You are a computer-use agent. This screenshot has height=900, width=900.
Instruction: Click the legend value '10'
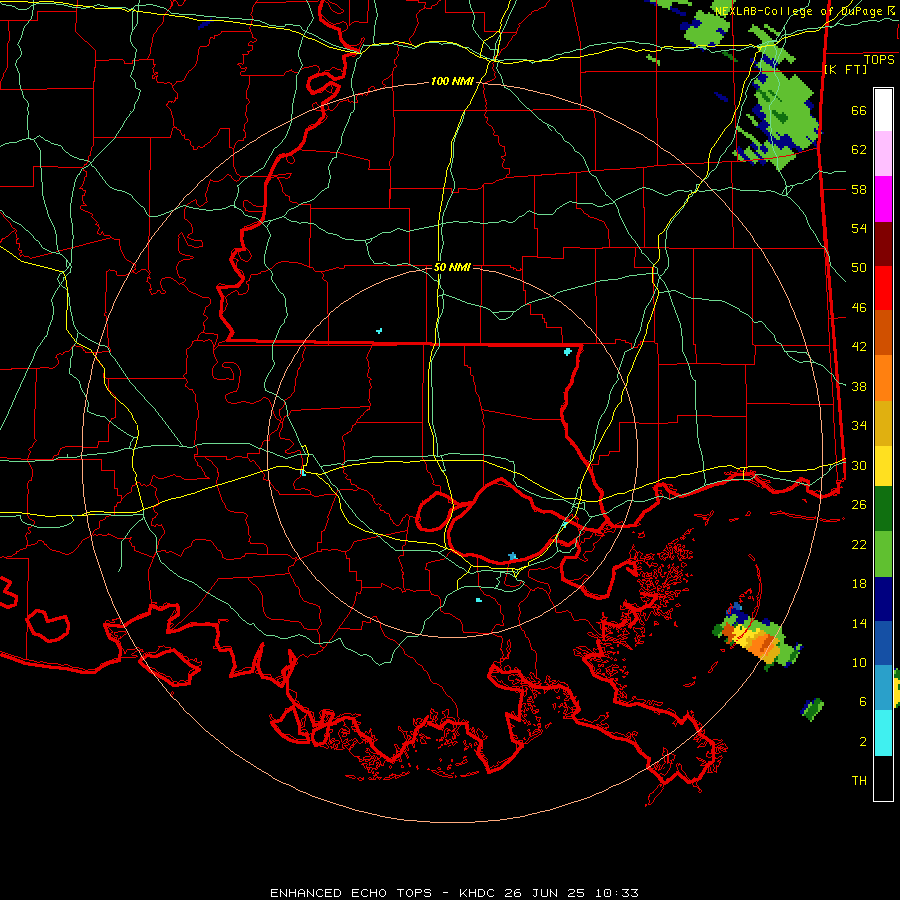(859, 663)
